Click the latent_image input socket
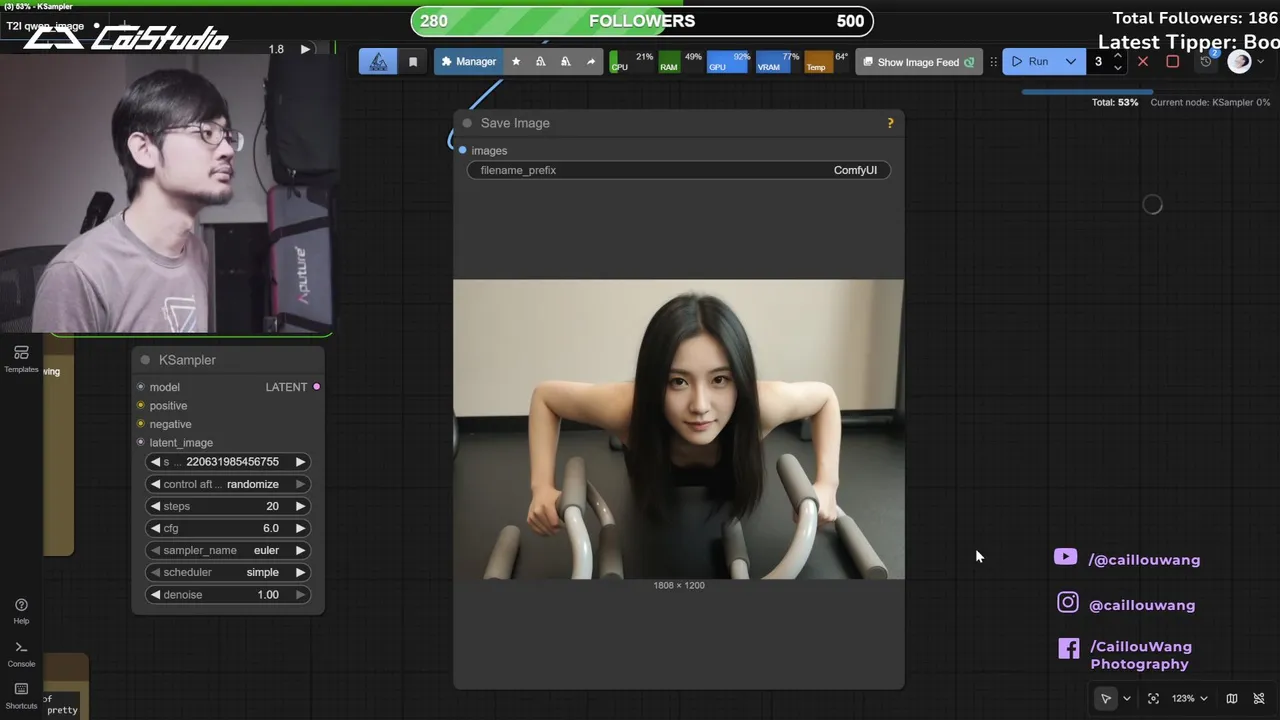This screenshot has width=1280, height=720. [x=141, y=442]
